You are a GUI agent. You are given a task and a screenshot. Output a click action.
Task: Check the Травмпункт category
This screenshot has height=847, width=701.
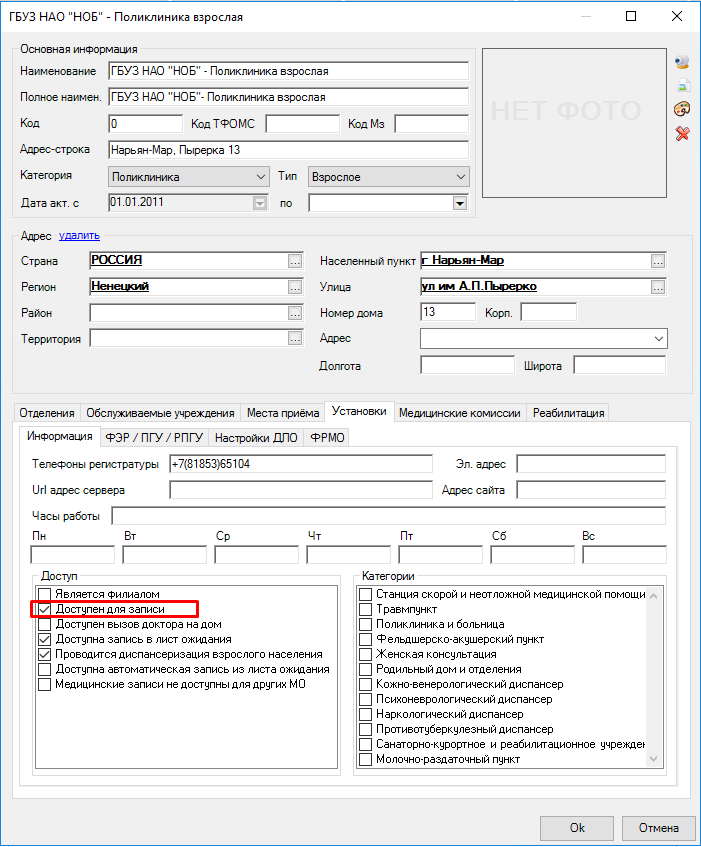(x=366, y=609)
